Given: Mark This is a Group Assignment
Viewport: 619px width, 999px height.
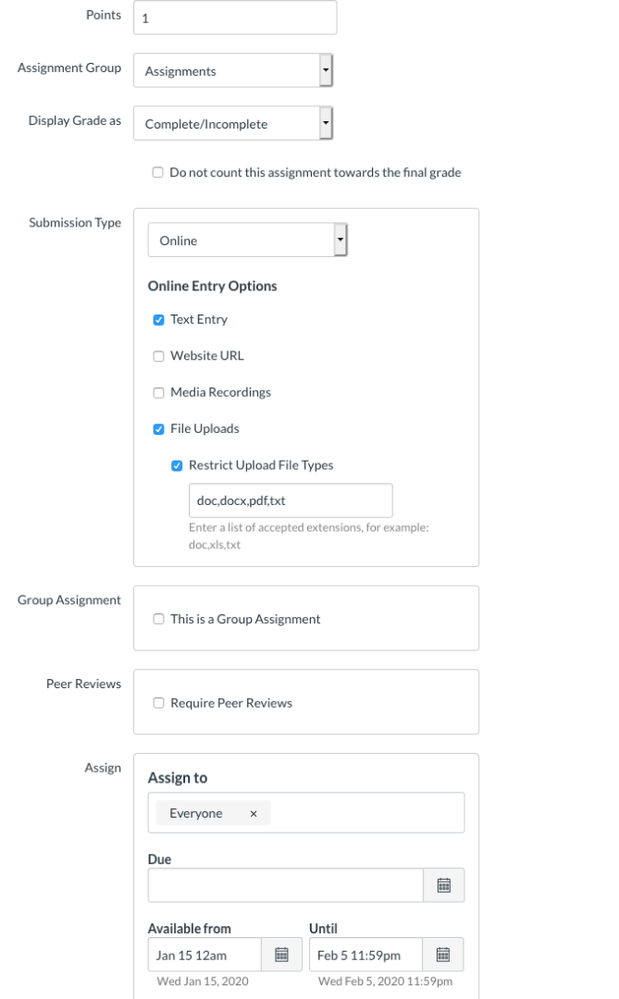Looking at the screenshot, I should tap(158, 619).
